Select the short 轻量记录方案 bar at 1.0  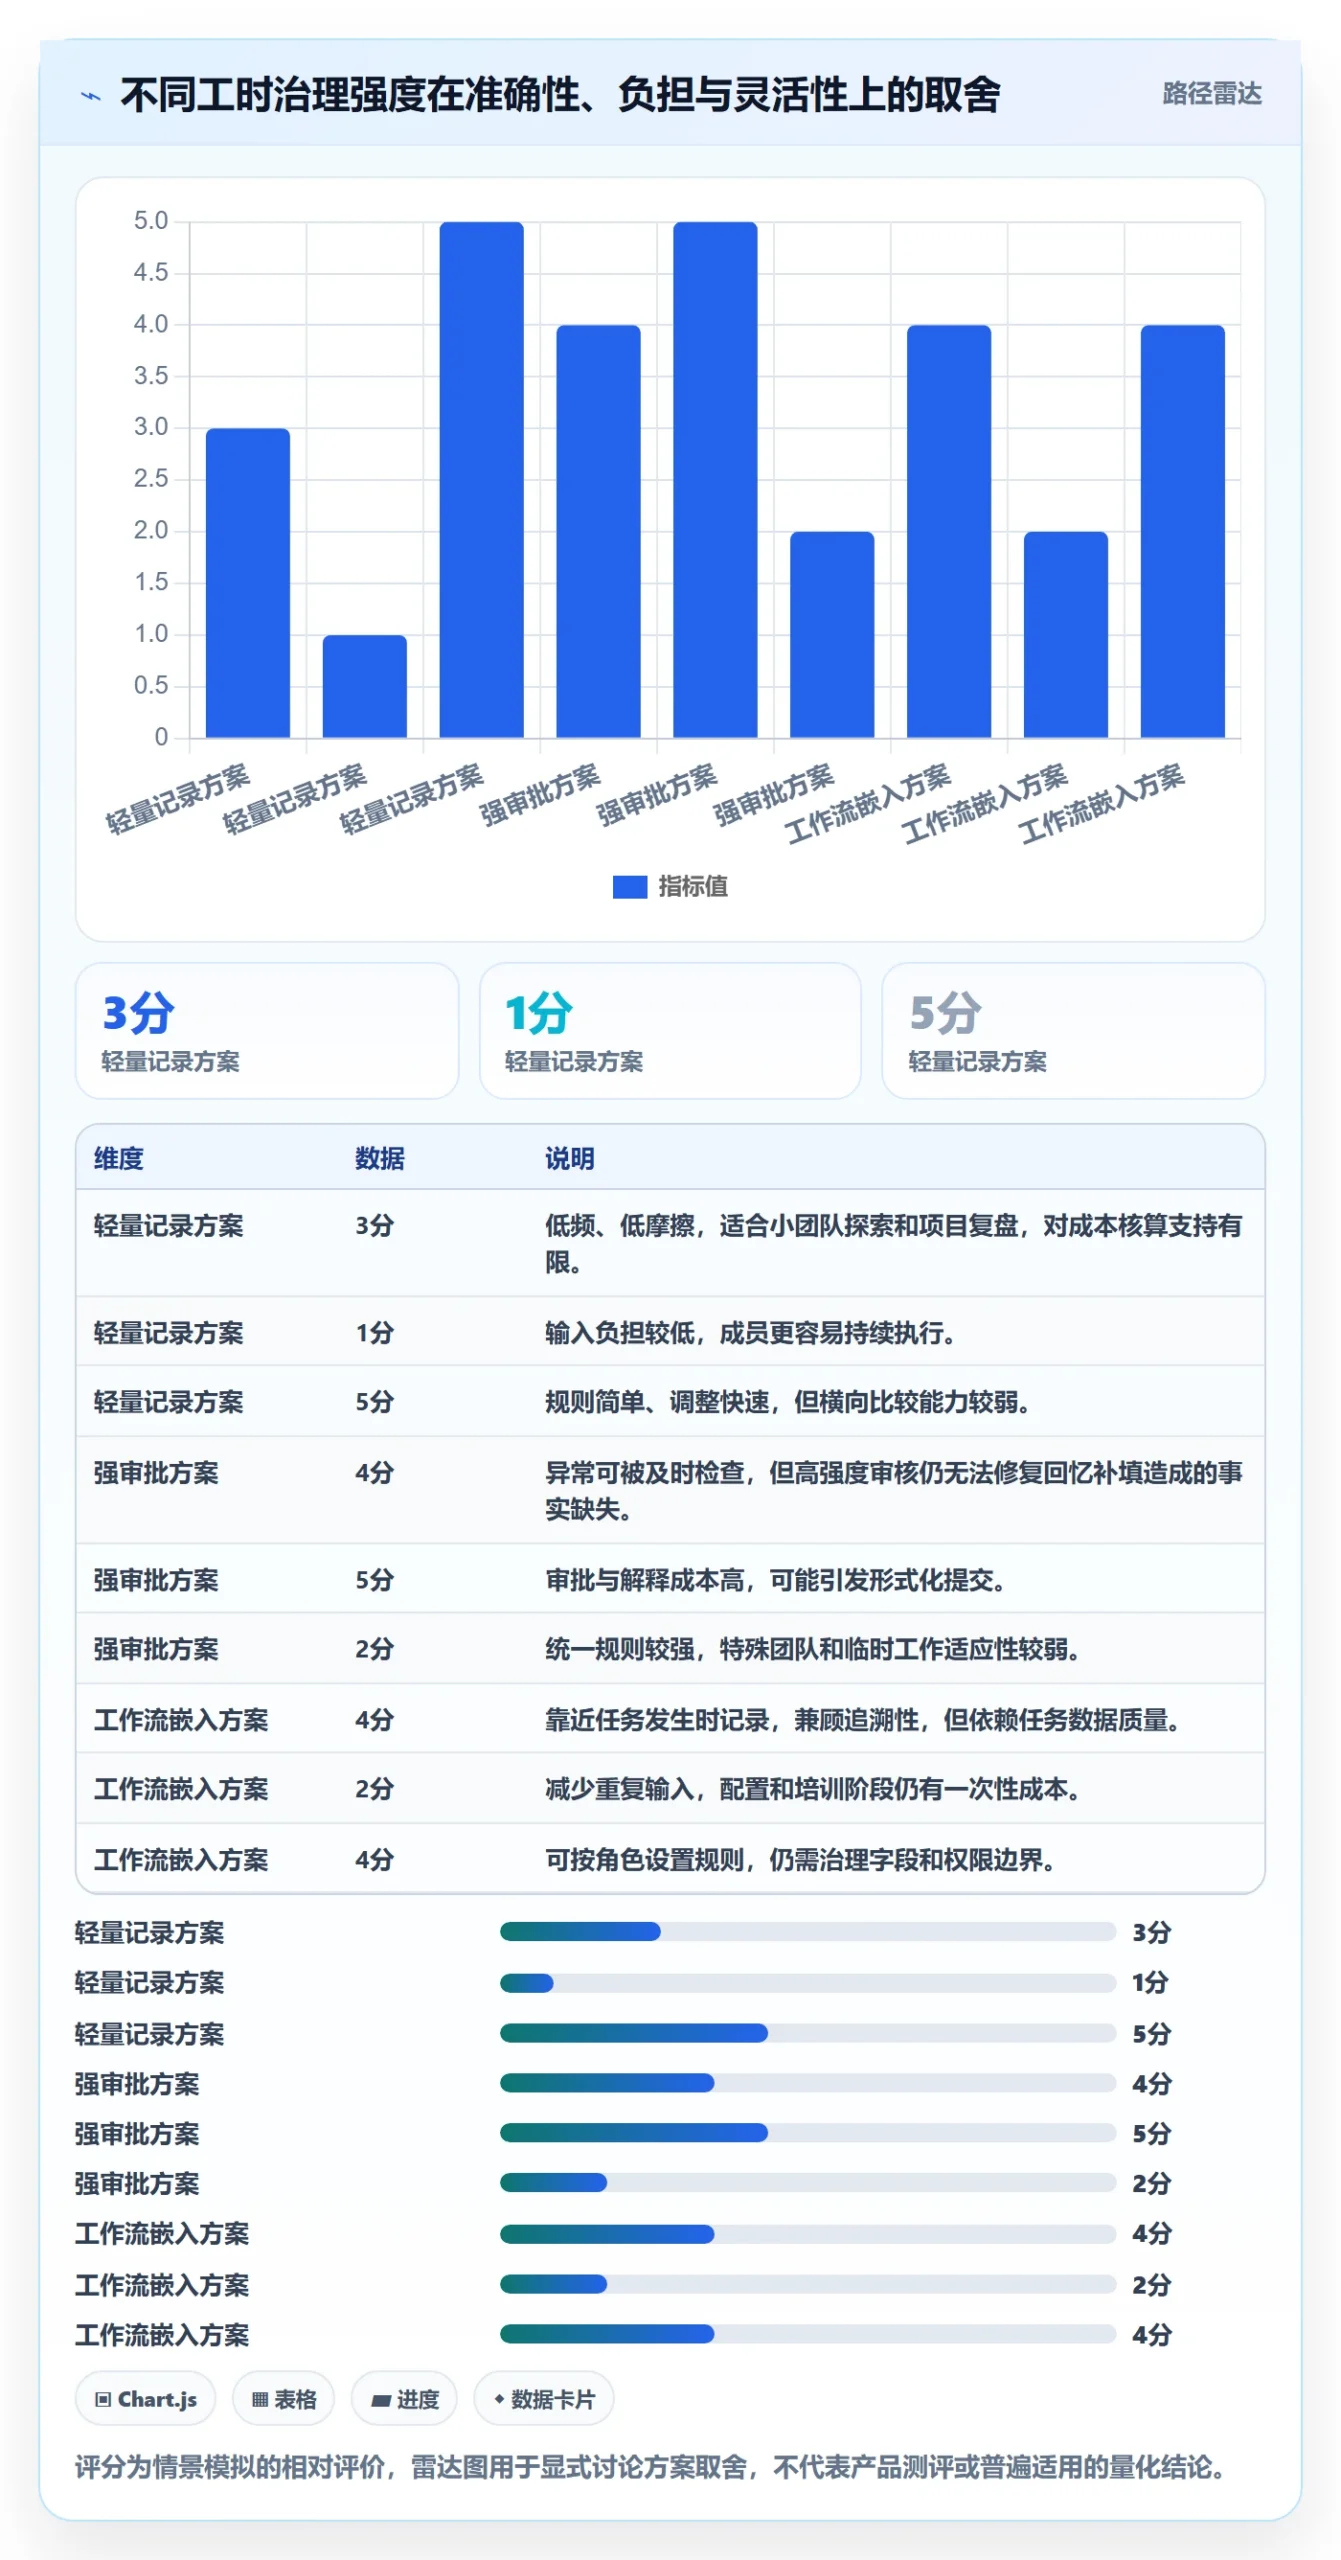pos(365,686)
